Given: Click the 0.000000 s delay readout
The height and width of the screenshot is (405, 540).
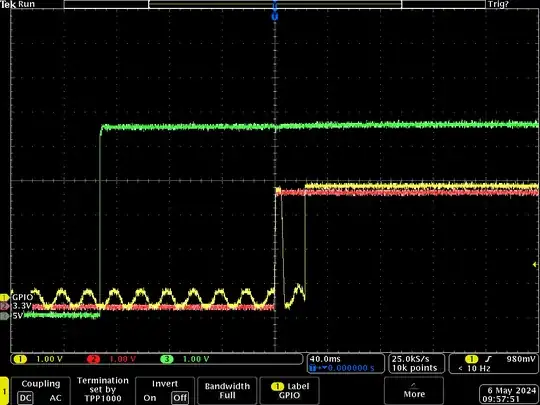Looking at the screenshot, I should click(x=351, y=368).
